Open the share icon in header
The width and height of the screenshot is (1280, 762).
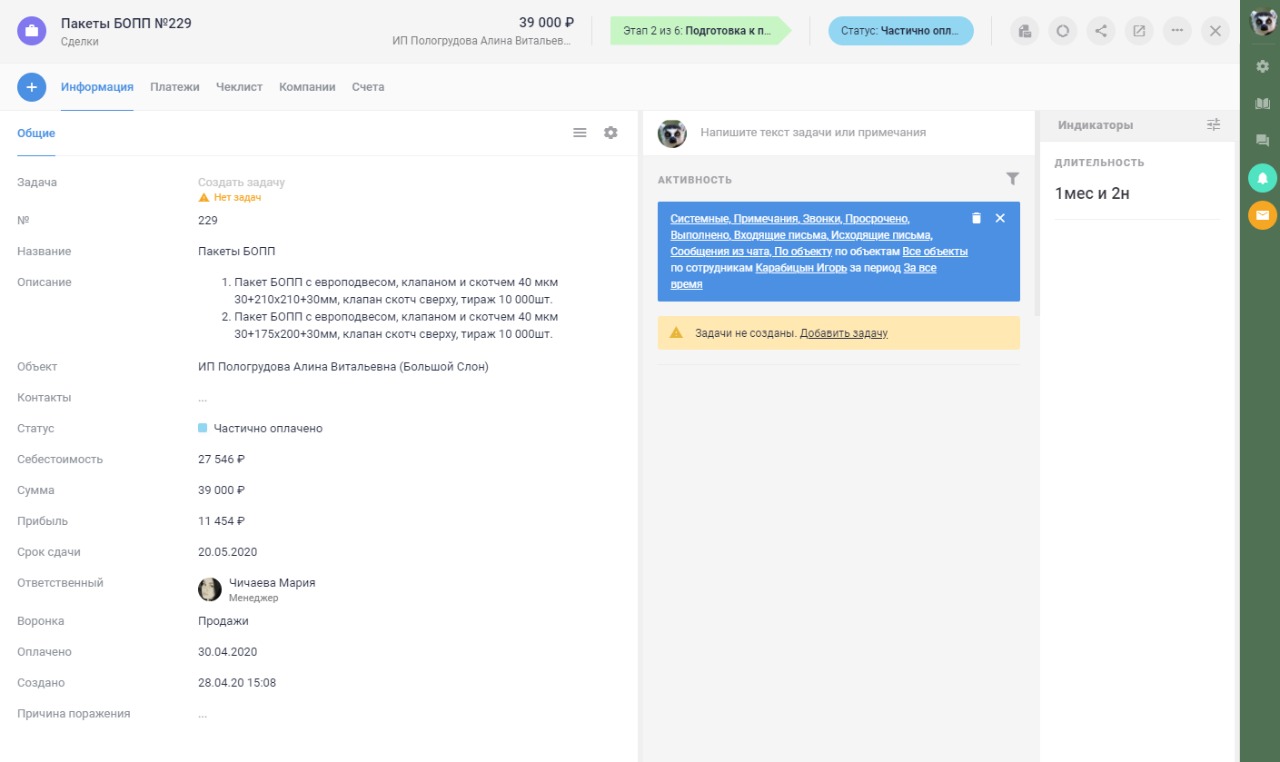tap(1101, 31)
